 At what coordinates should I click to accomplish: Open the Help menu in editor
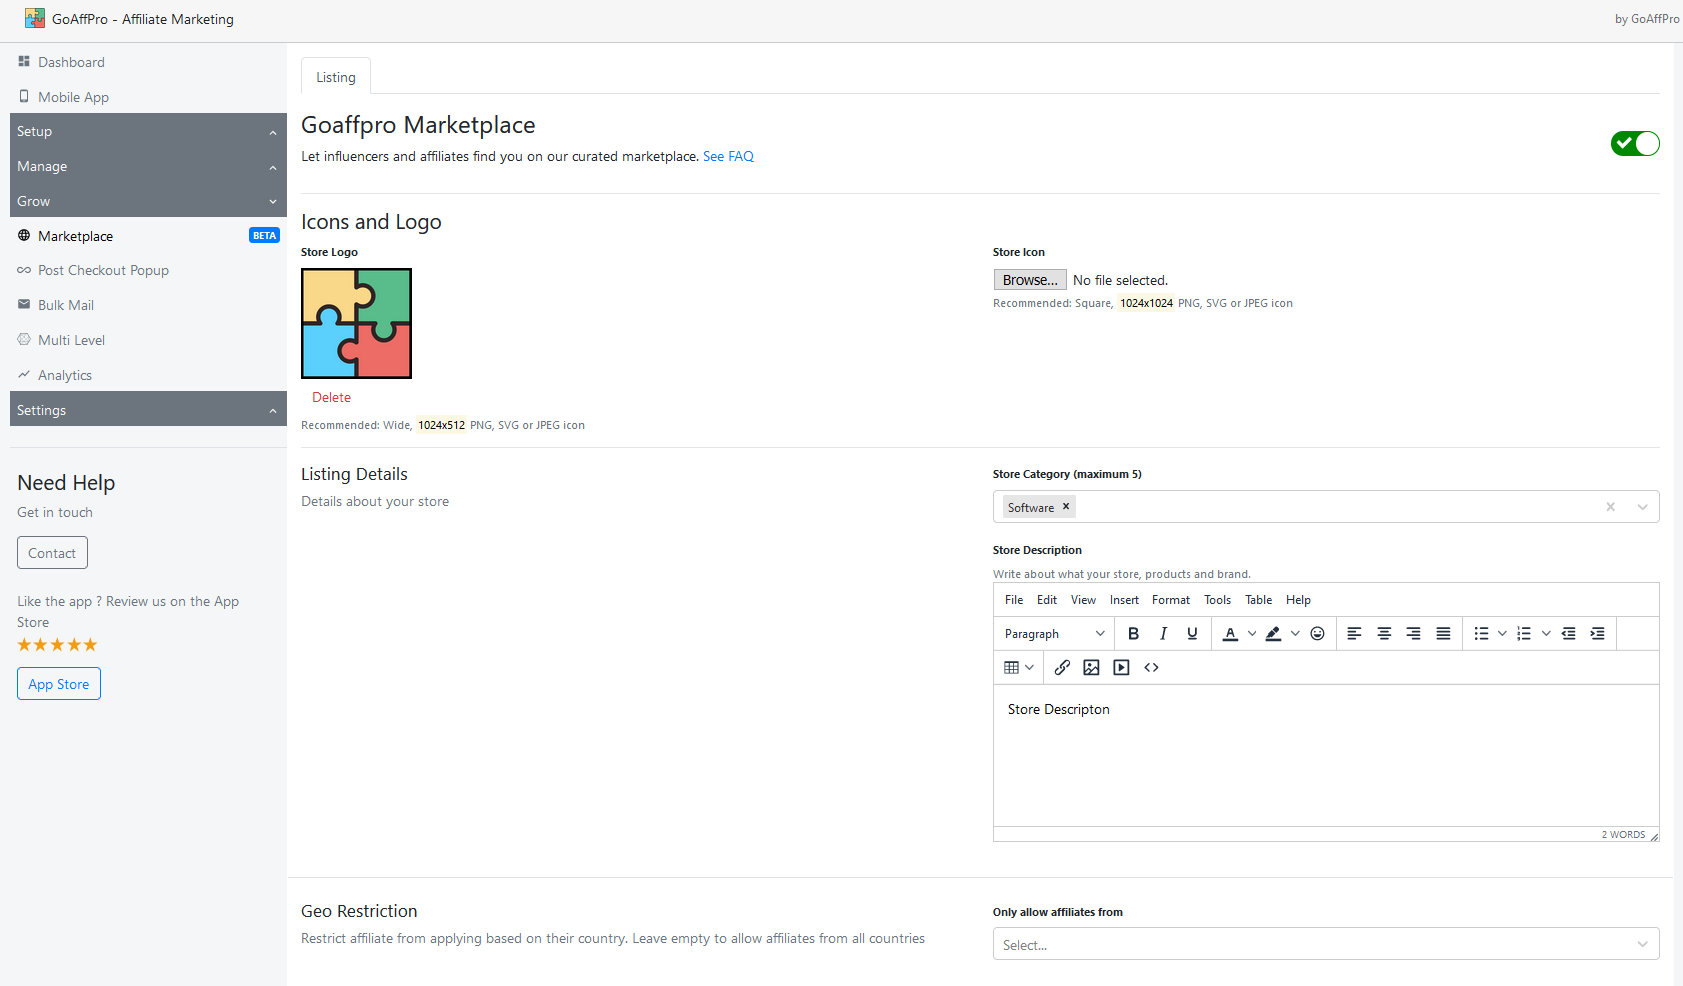coord(1298,600)
